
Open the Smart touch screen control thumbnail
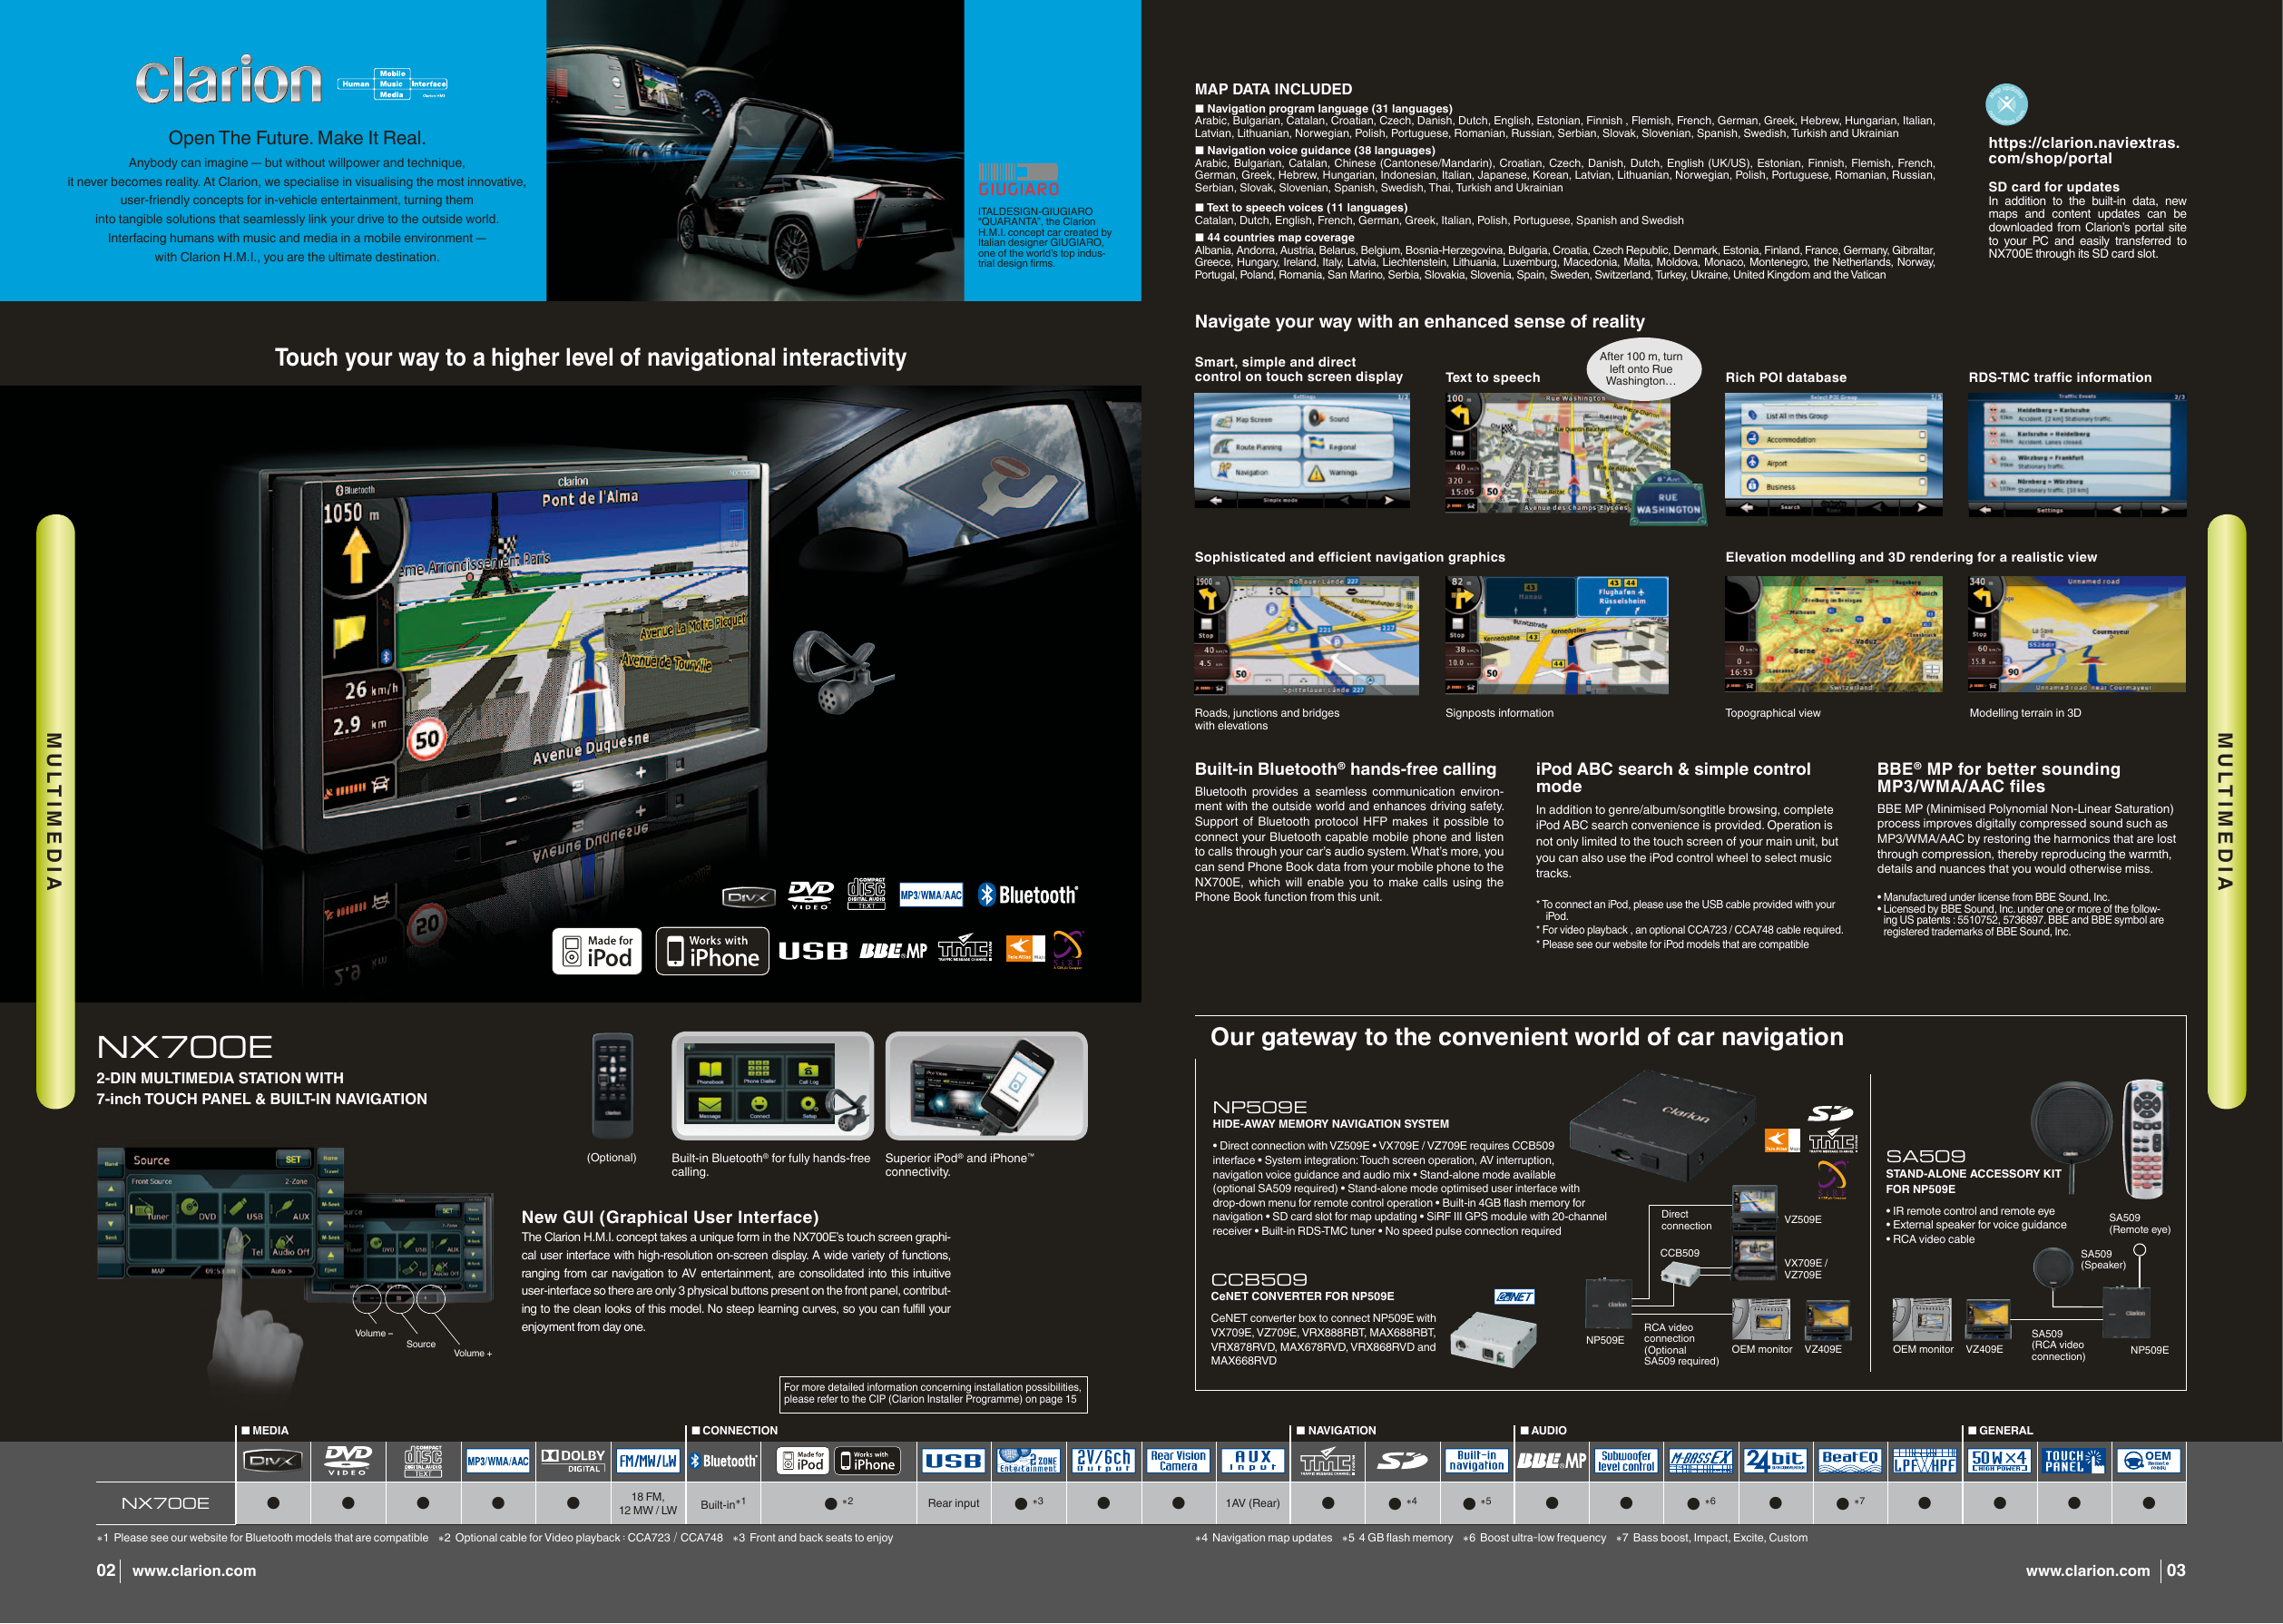pos(1302,450)
